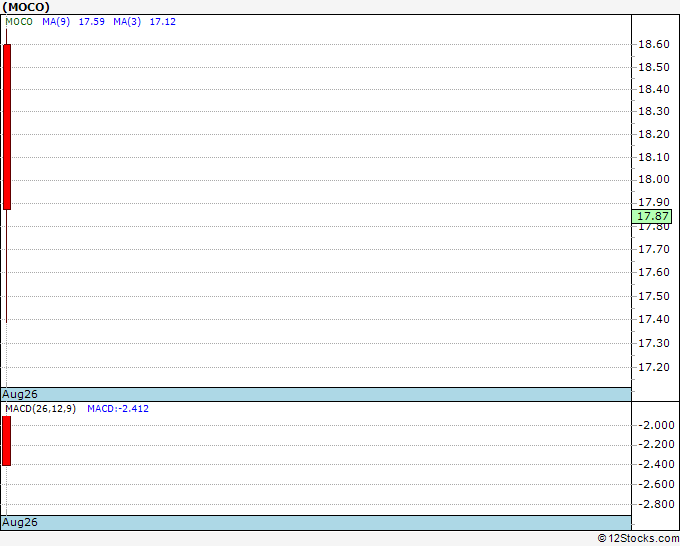The width and height of the screenshot is (680, 546).
Task: Click the -2.600 MACD axis label
Action: click(657, 484)
